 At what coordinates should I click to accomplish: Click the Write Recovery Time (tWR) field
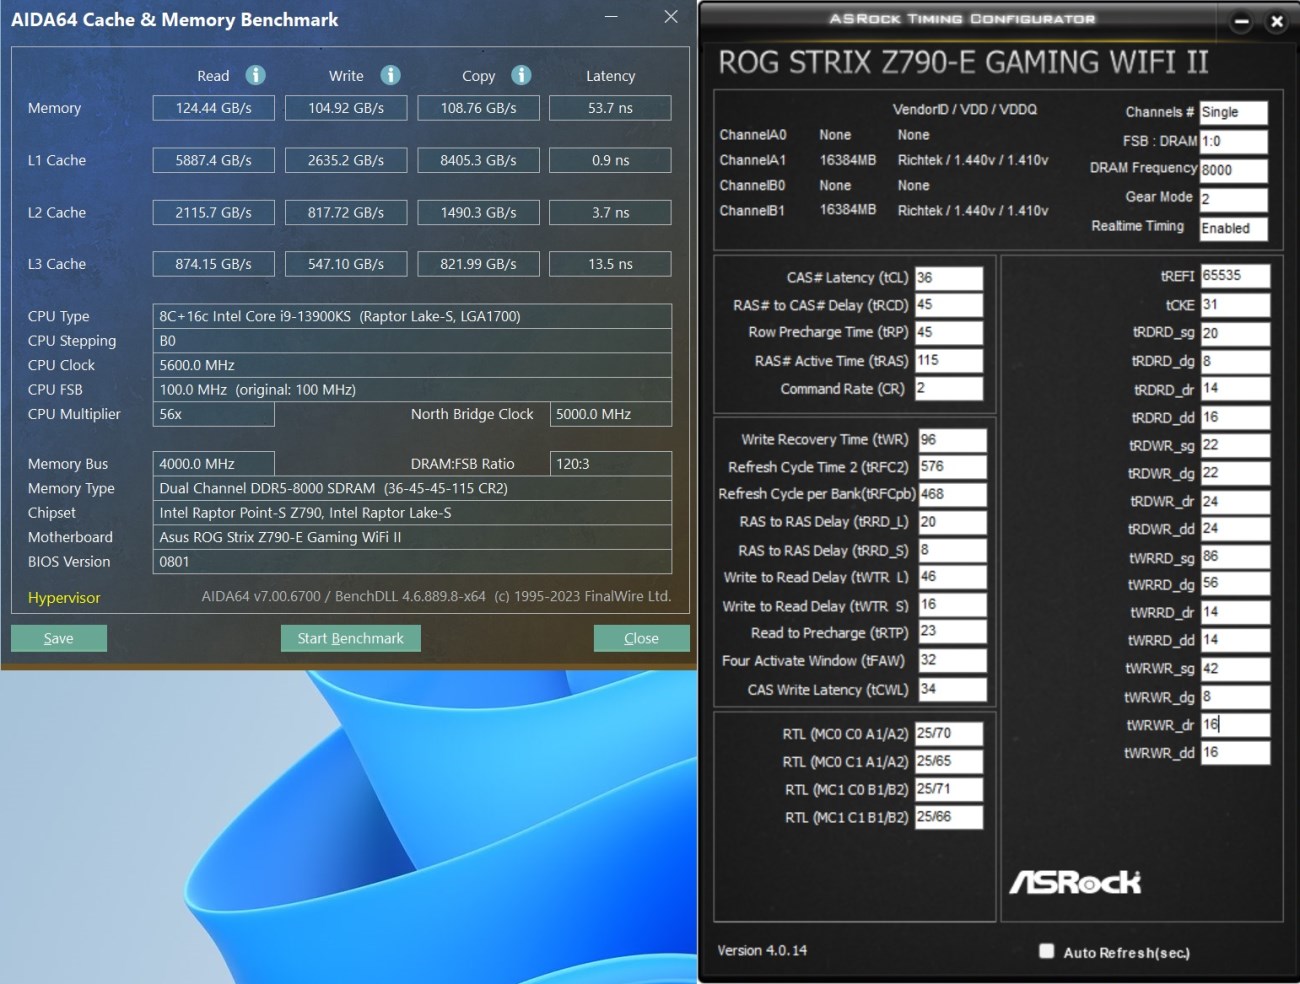tap(952, 439)
